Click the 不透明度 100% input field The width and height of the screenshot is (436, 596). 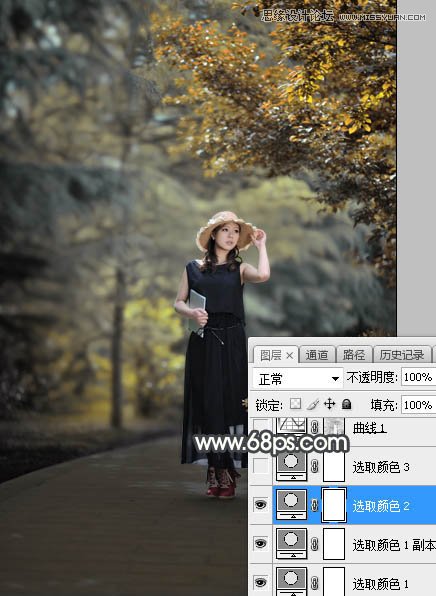pyautogui.click(x=419, y=377)
